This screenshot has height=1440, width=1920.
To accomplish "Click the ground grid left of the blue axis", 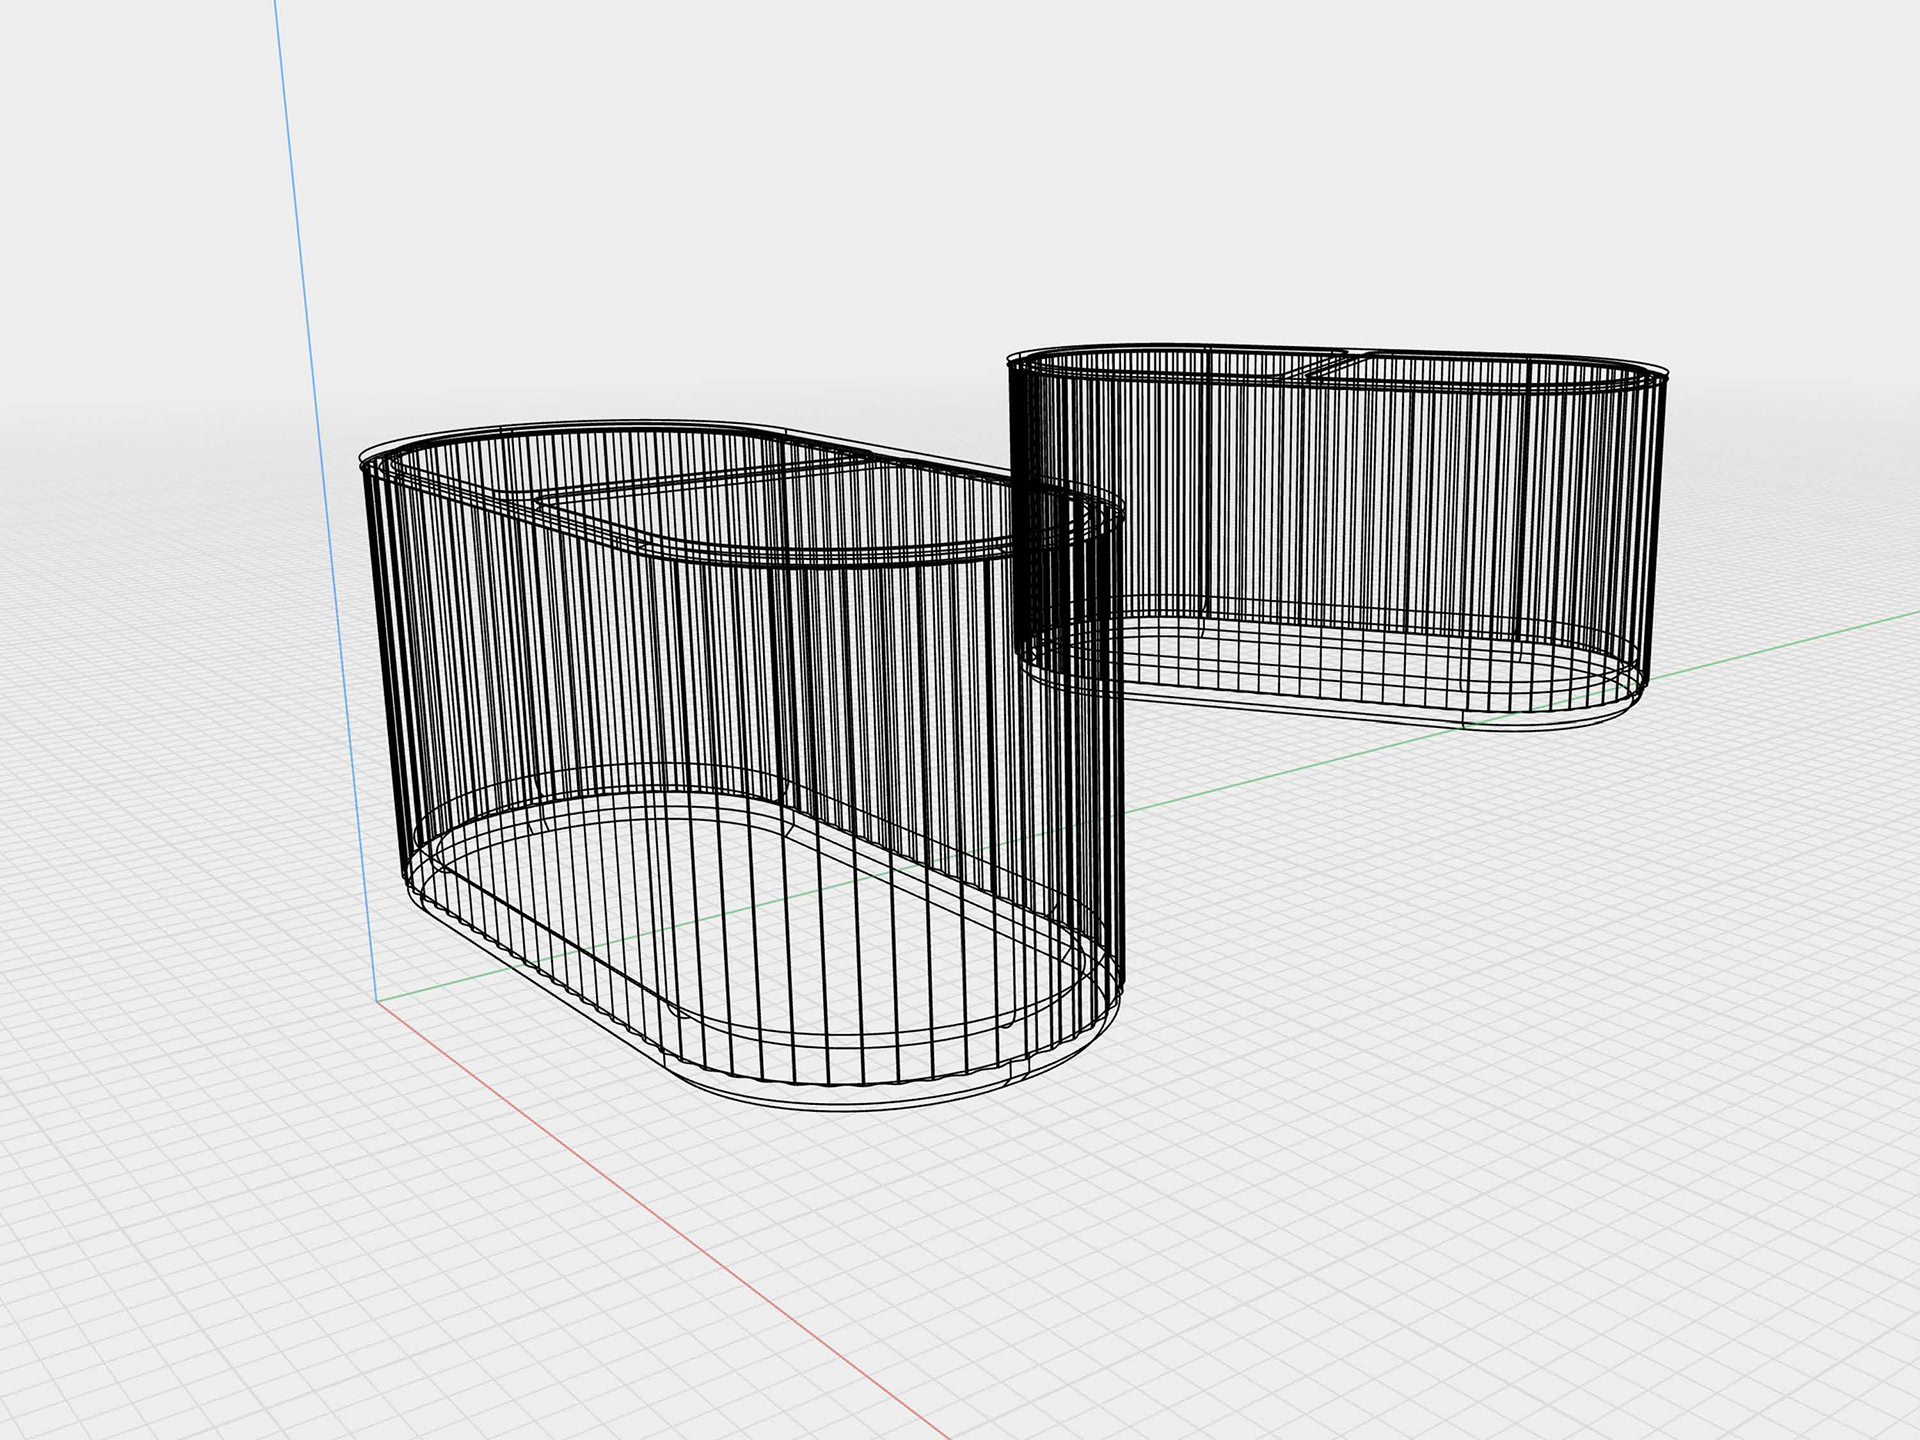I will point(150,900).
